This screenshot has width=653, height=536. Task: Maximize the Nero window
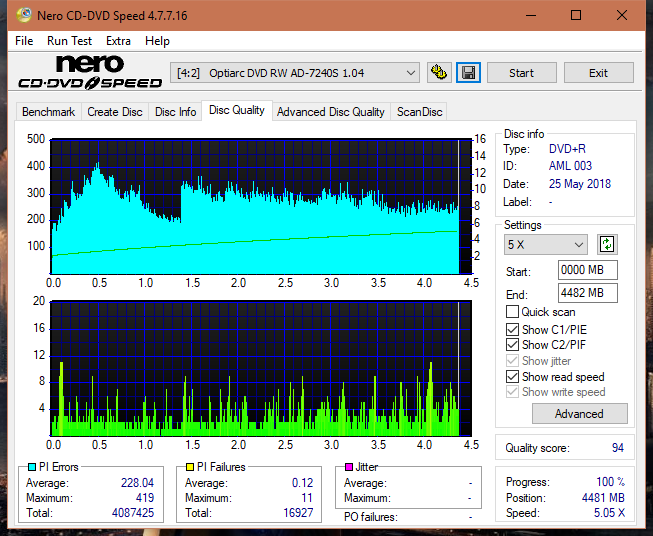[x=576, y=15]
